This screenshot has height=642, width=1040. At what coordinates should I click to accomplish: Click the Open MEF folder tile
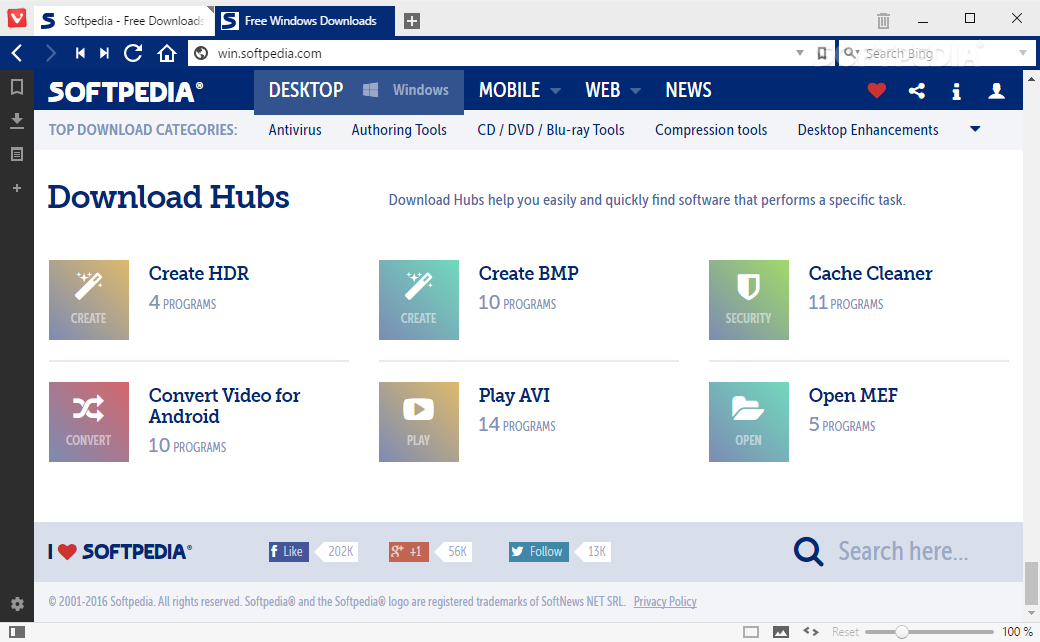[x=749, y=422]
